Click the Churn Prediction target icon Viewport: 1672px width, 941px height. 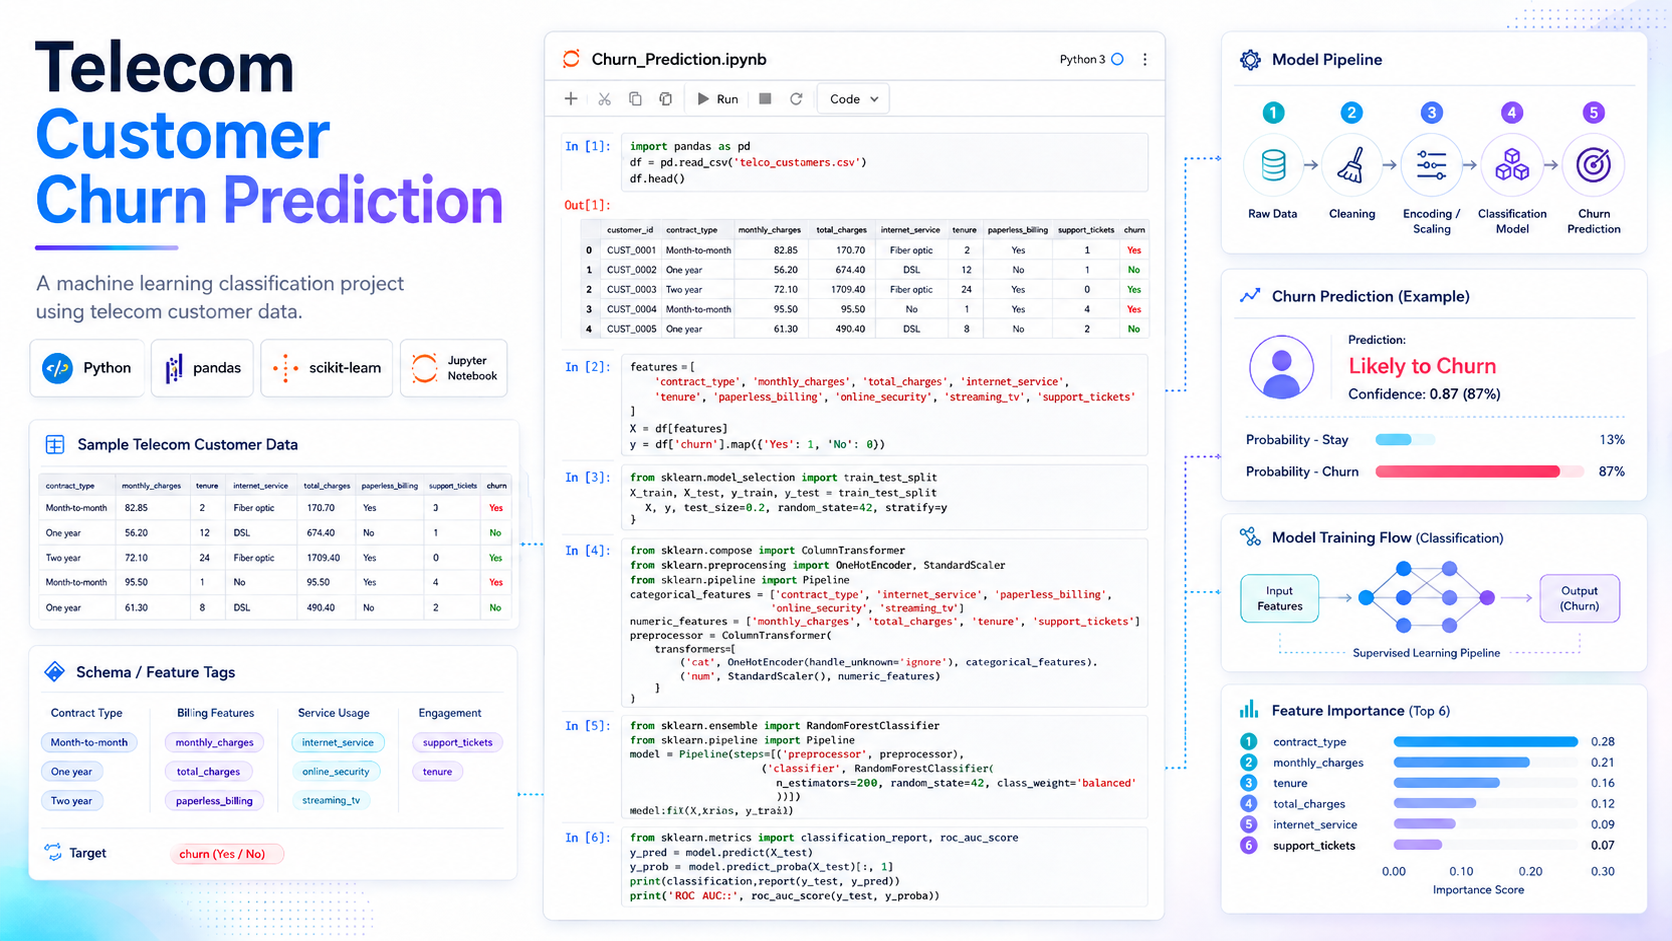point(1593,165)
